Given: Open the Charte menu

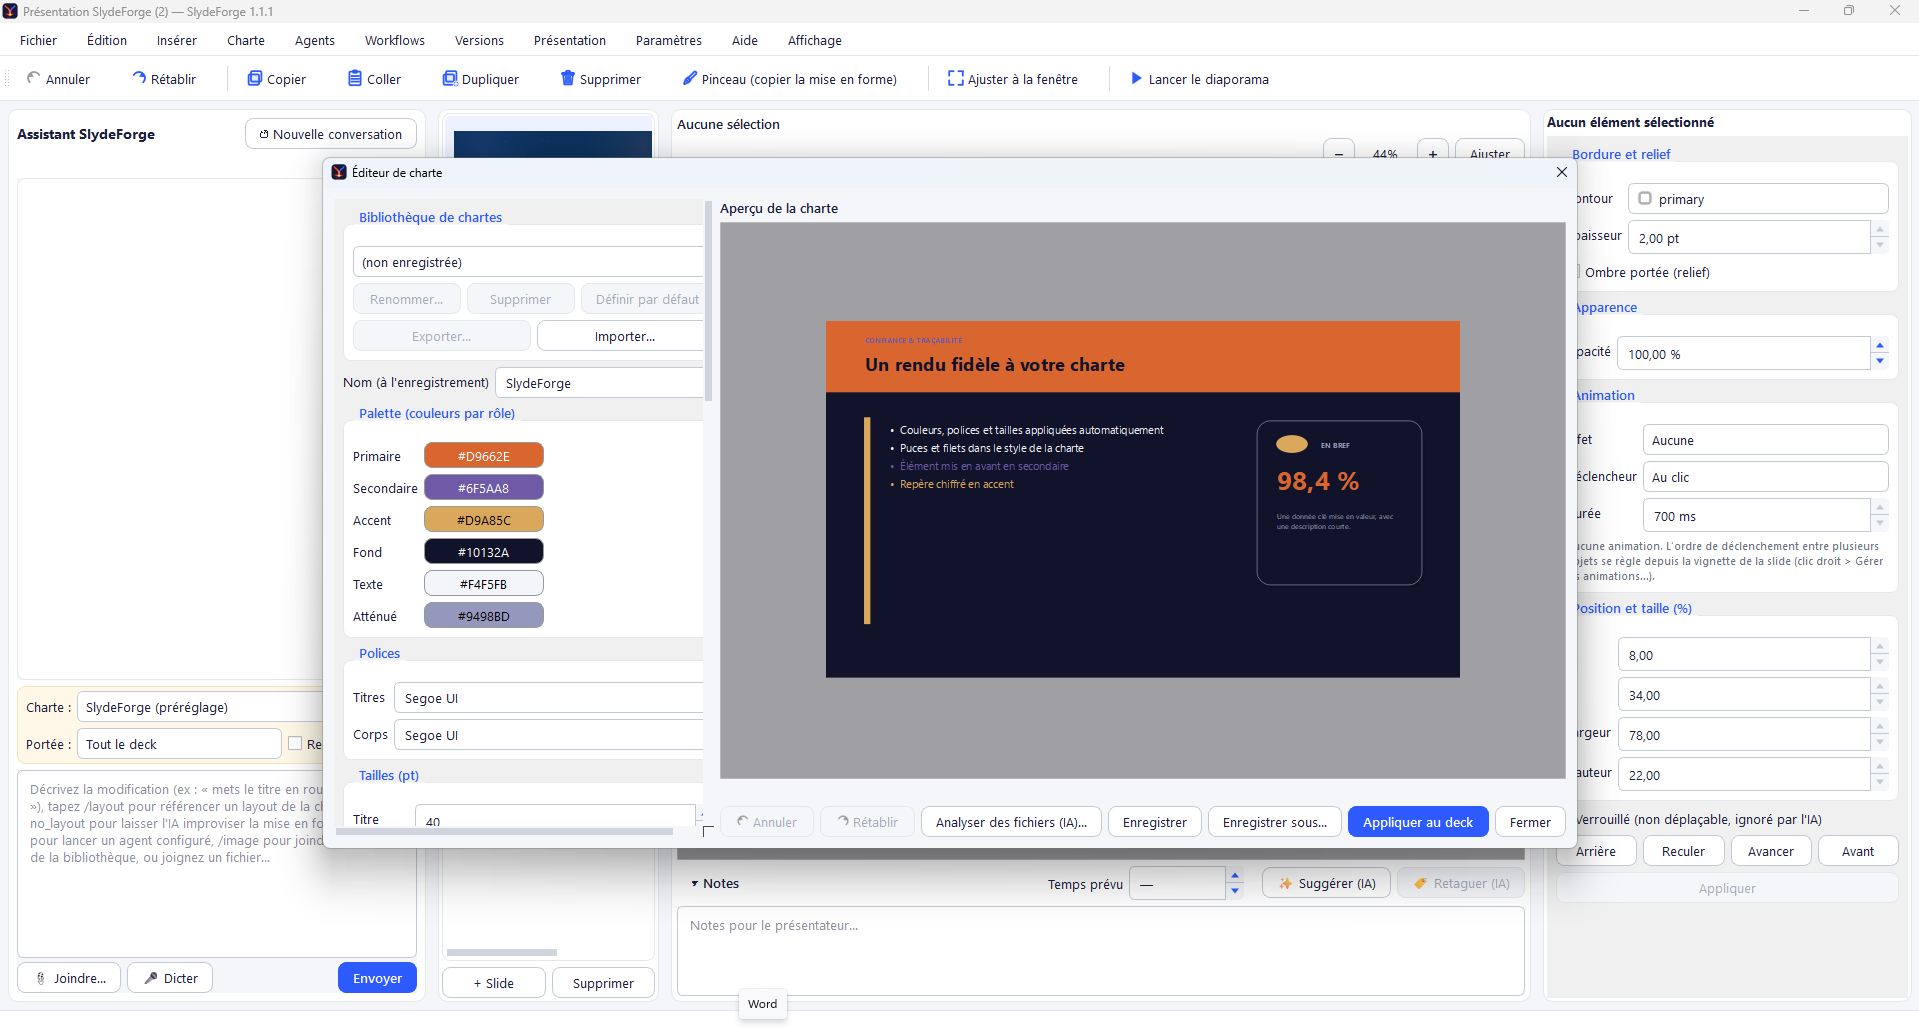Looking at the screenshot, I should [246, 40].
